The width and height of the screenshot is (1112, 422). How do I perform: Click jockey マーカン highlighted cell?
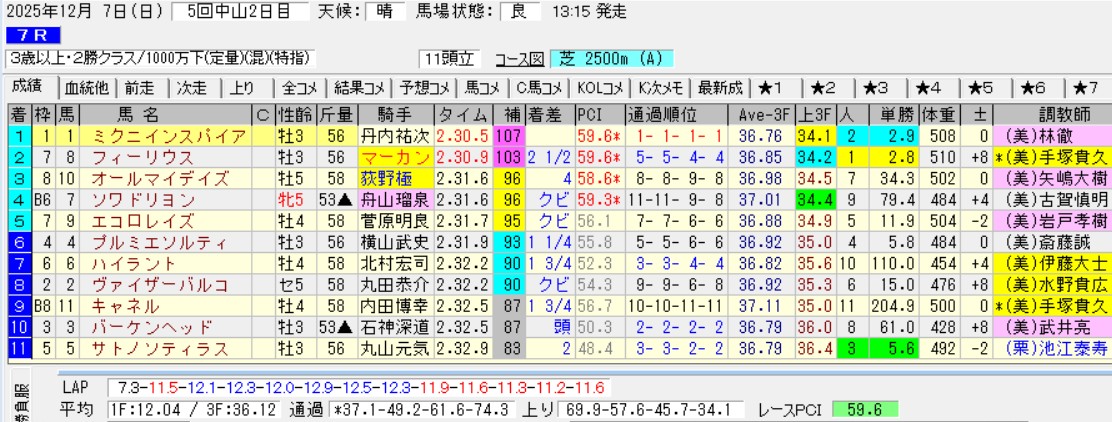pos(396,156)
